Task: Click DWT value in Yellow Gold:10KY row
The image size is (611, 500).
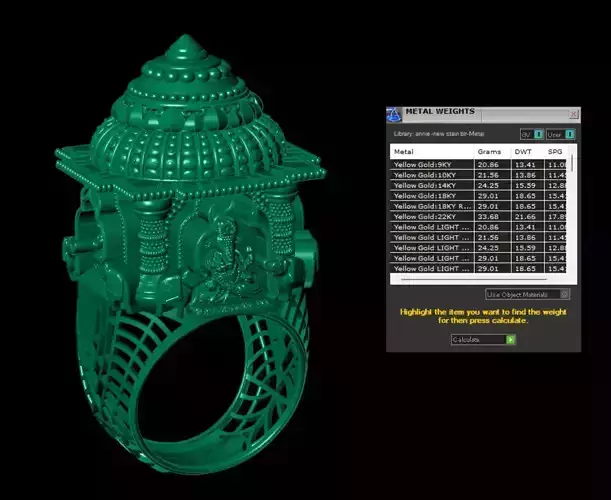Action: coord(525,175)
